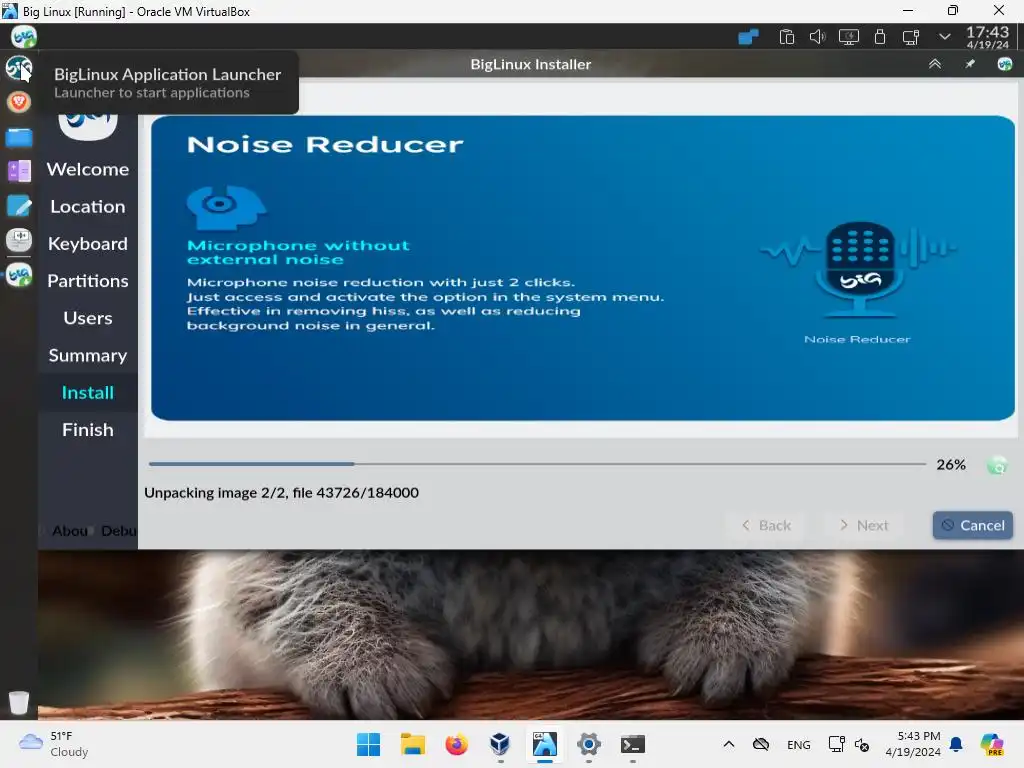
Task: Launch Brave browser from the dock
Action: click(x=18, y=102)
